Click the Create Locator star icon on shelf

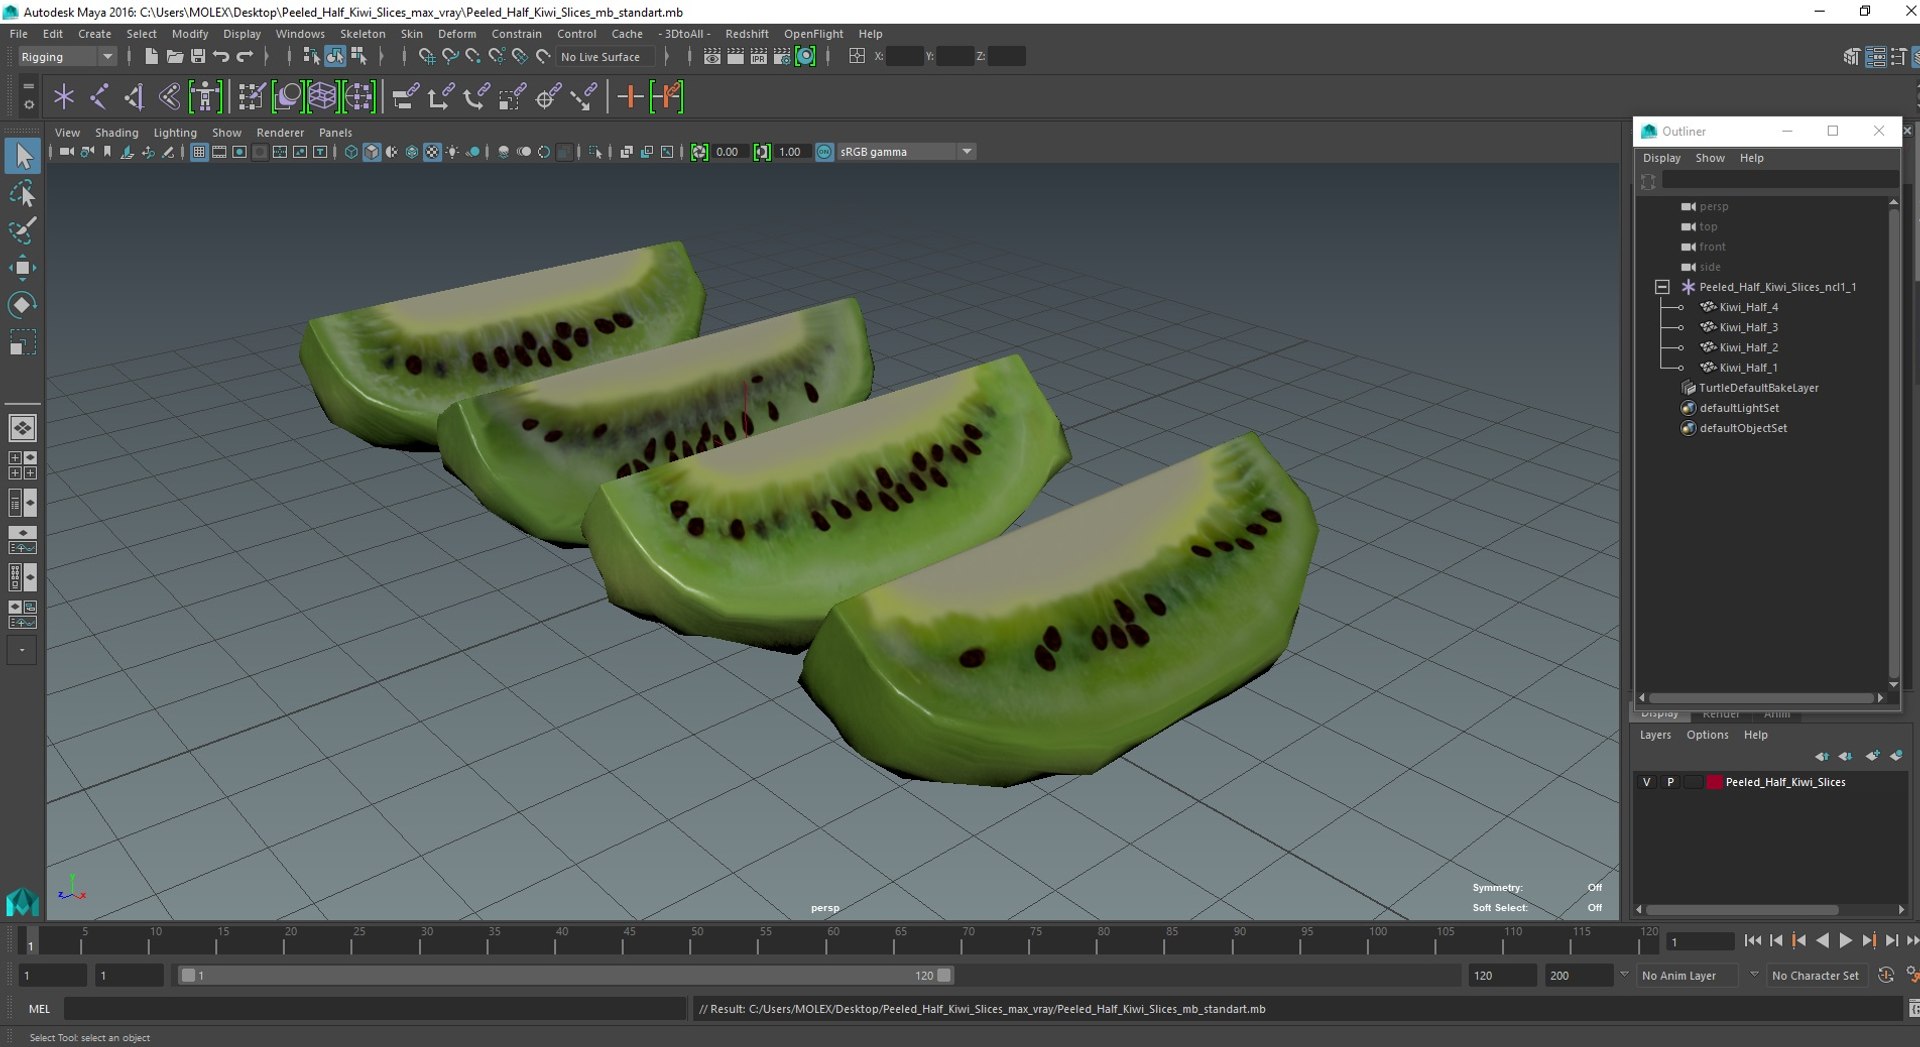[64, 97]
